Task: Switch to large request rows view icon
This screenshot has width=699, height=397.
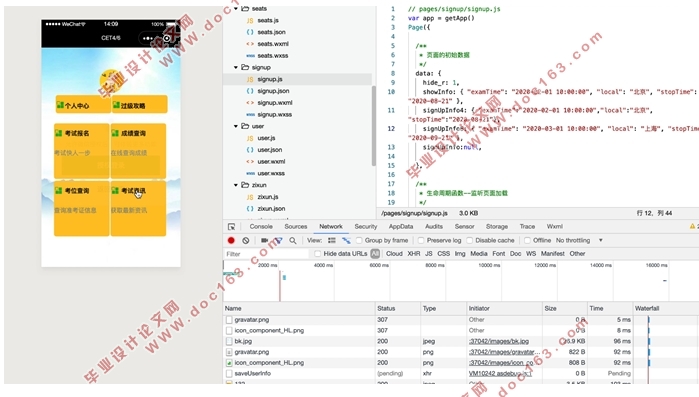Action: coord(332,240)
